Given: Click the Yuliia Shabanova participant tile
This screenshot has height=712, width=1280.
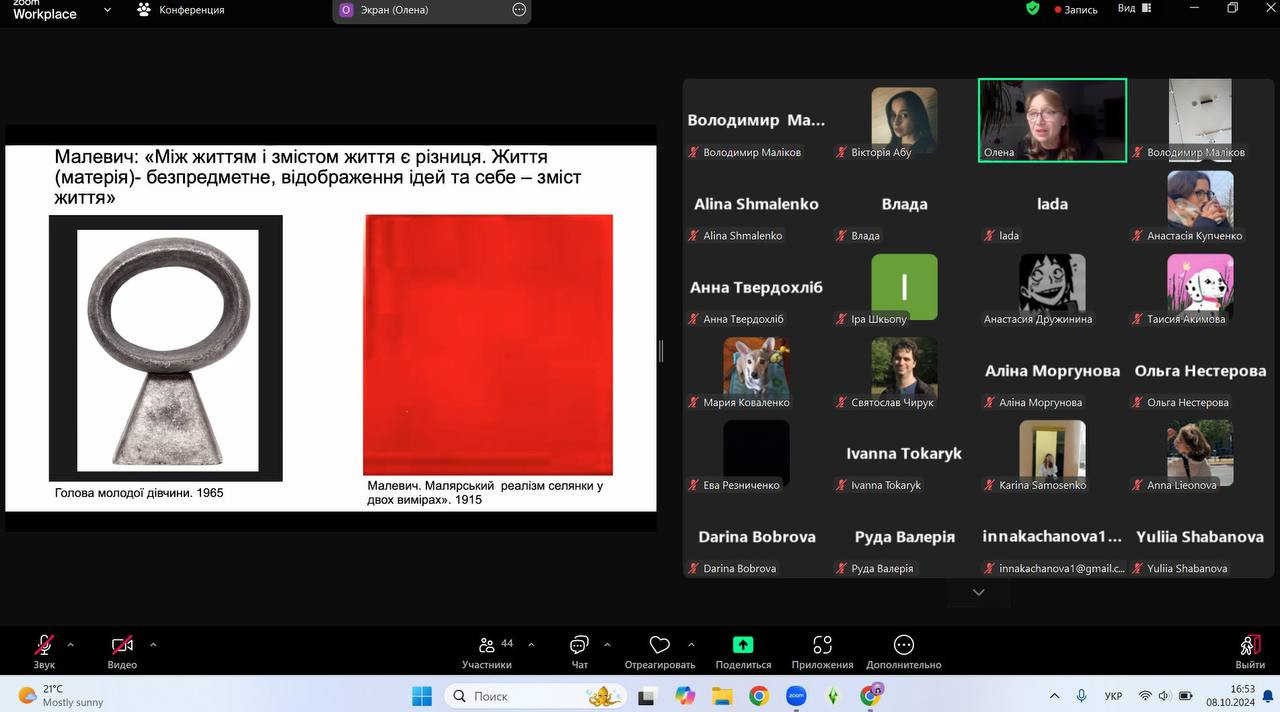Looking at the screenshot, I should pyautogui.click(x=1200, y=536).
